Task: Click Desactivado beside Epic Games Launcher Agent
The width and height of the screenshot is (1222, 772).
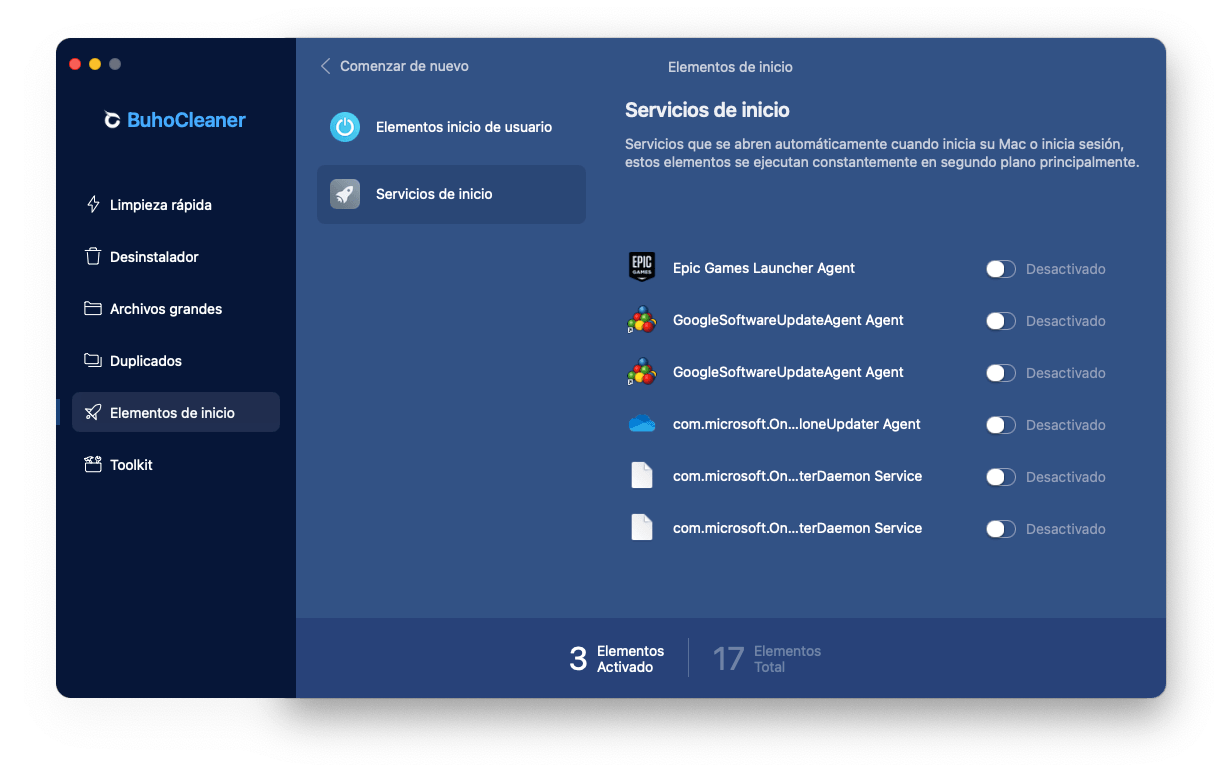Action: (x=1066, y=269)
